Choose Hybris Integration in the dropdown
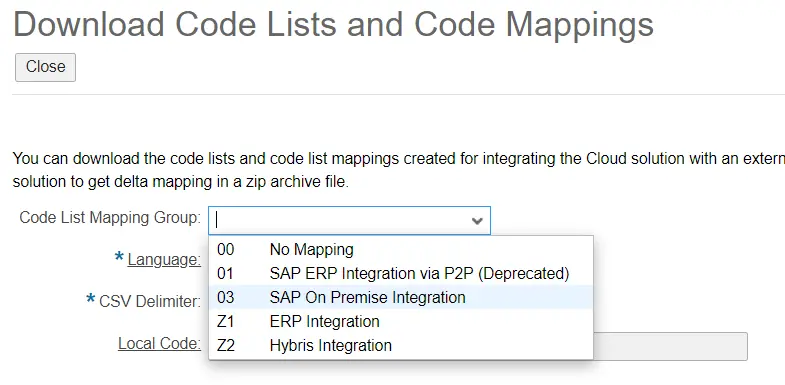The image size is (785, 385). 401,345
